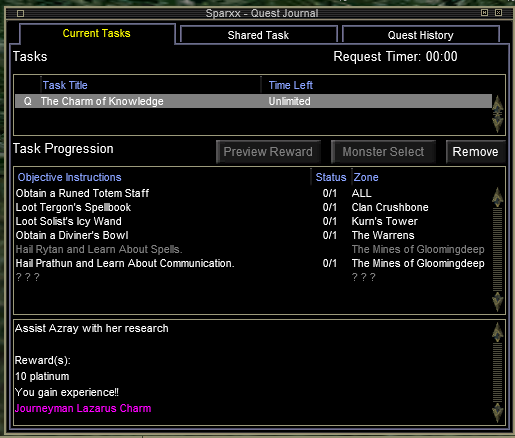This screenshot has width=515, height=438.
Task: Click description pane scroll down arrow
Action: tap(498, 413)
